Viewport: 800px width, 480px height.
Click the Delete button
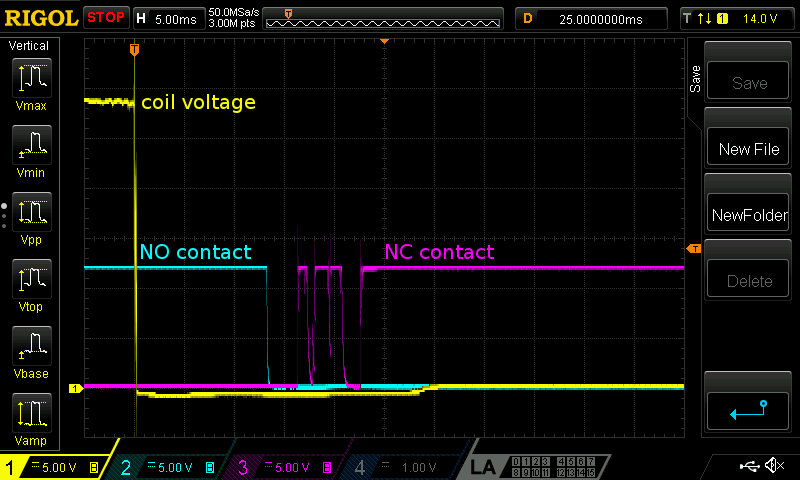[748, 279]
